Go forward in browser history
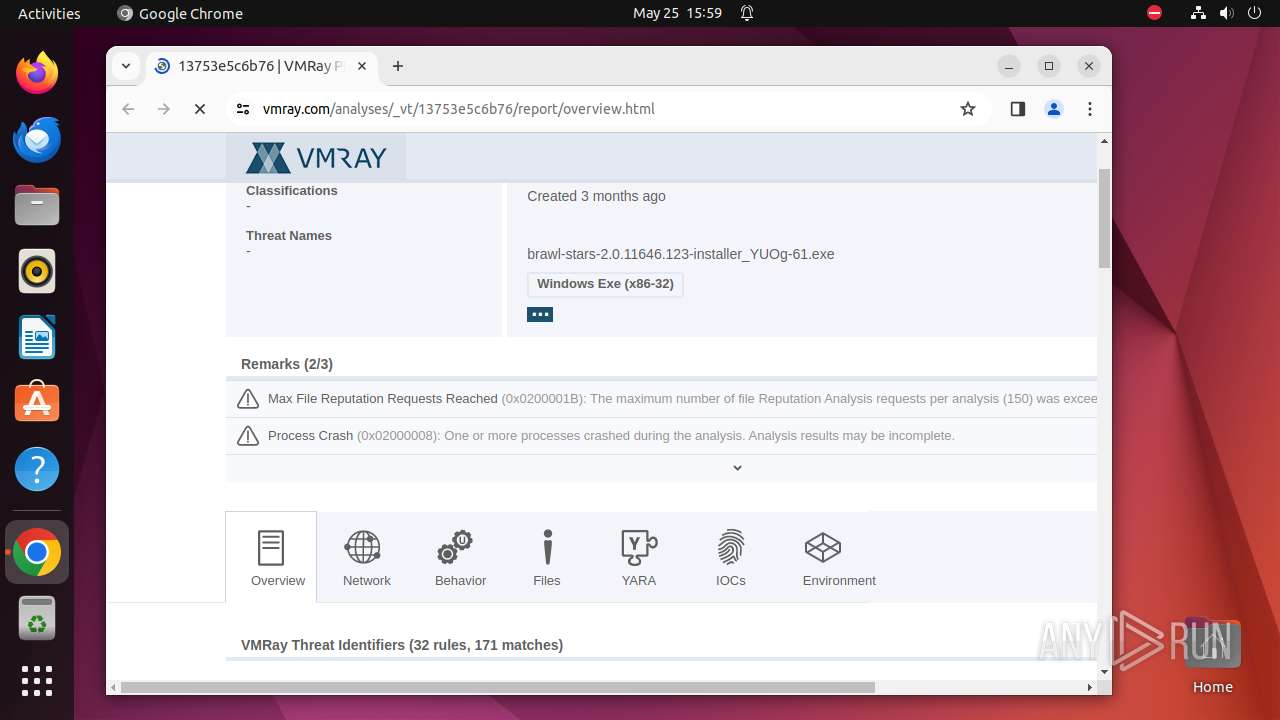This screenshot has width=1280, height=720. (164, 109)
